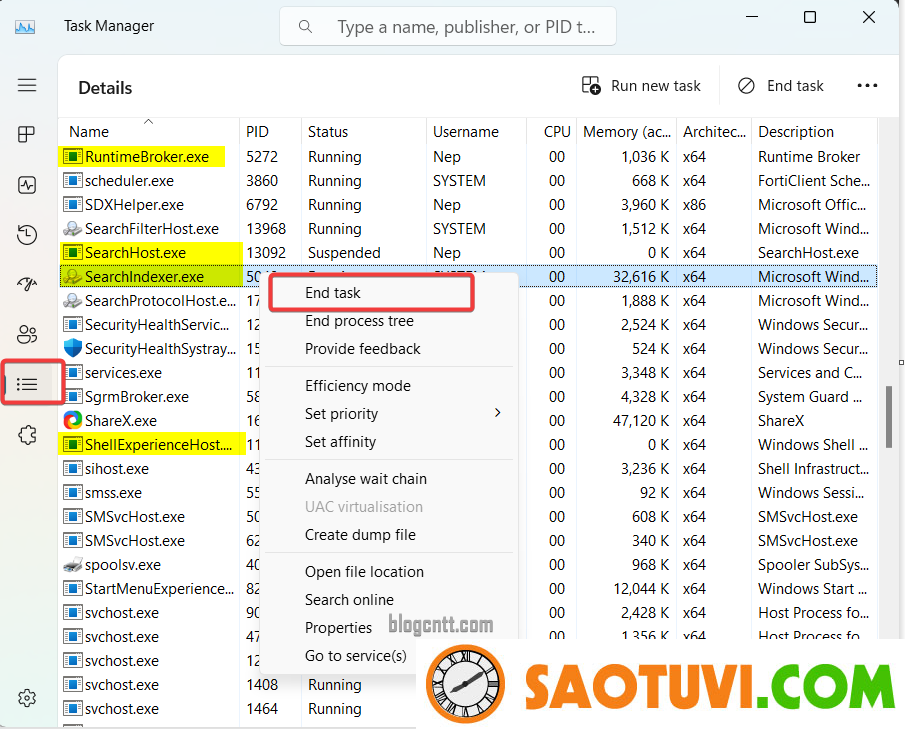Open the Startup apps page icon
The image size is (905, 729).
(x=27, y=284)
